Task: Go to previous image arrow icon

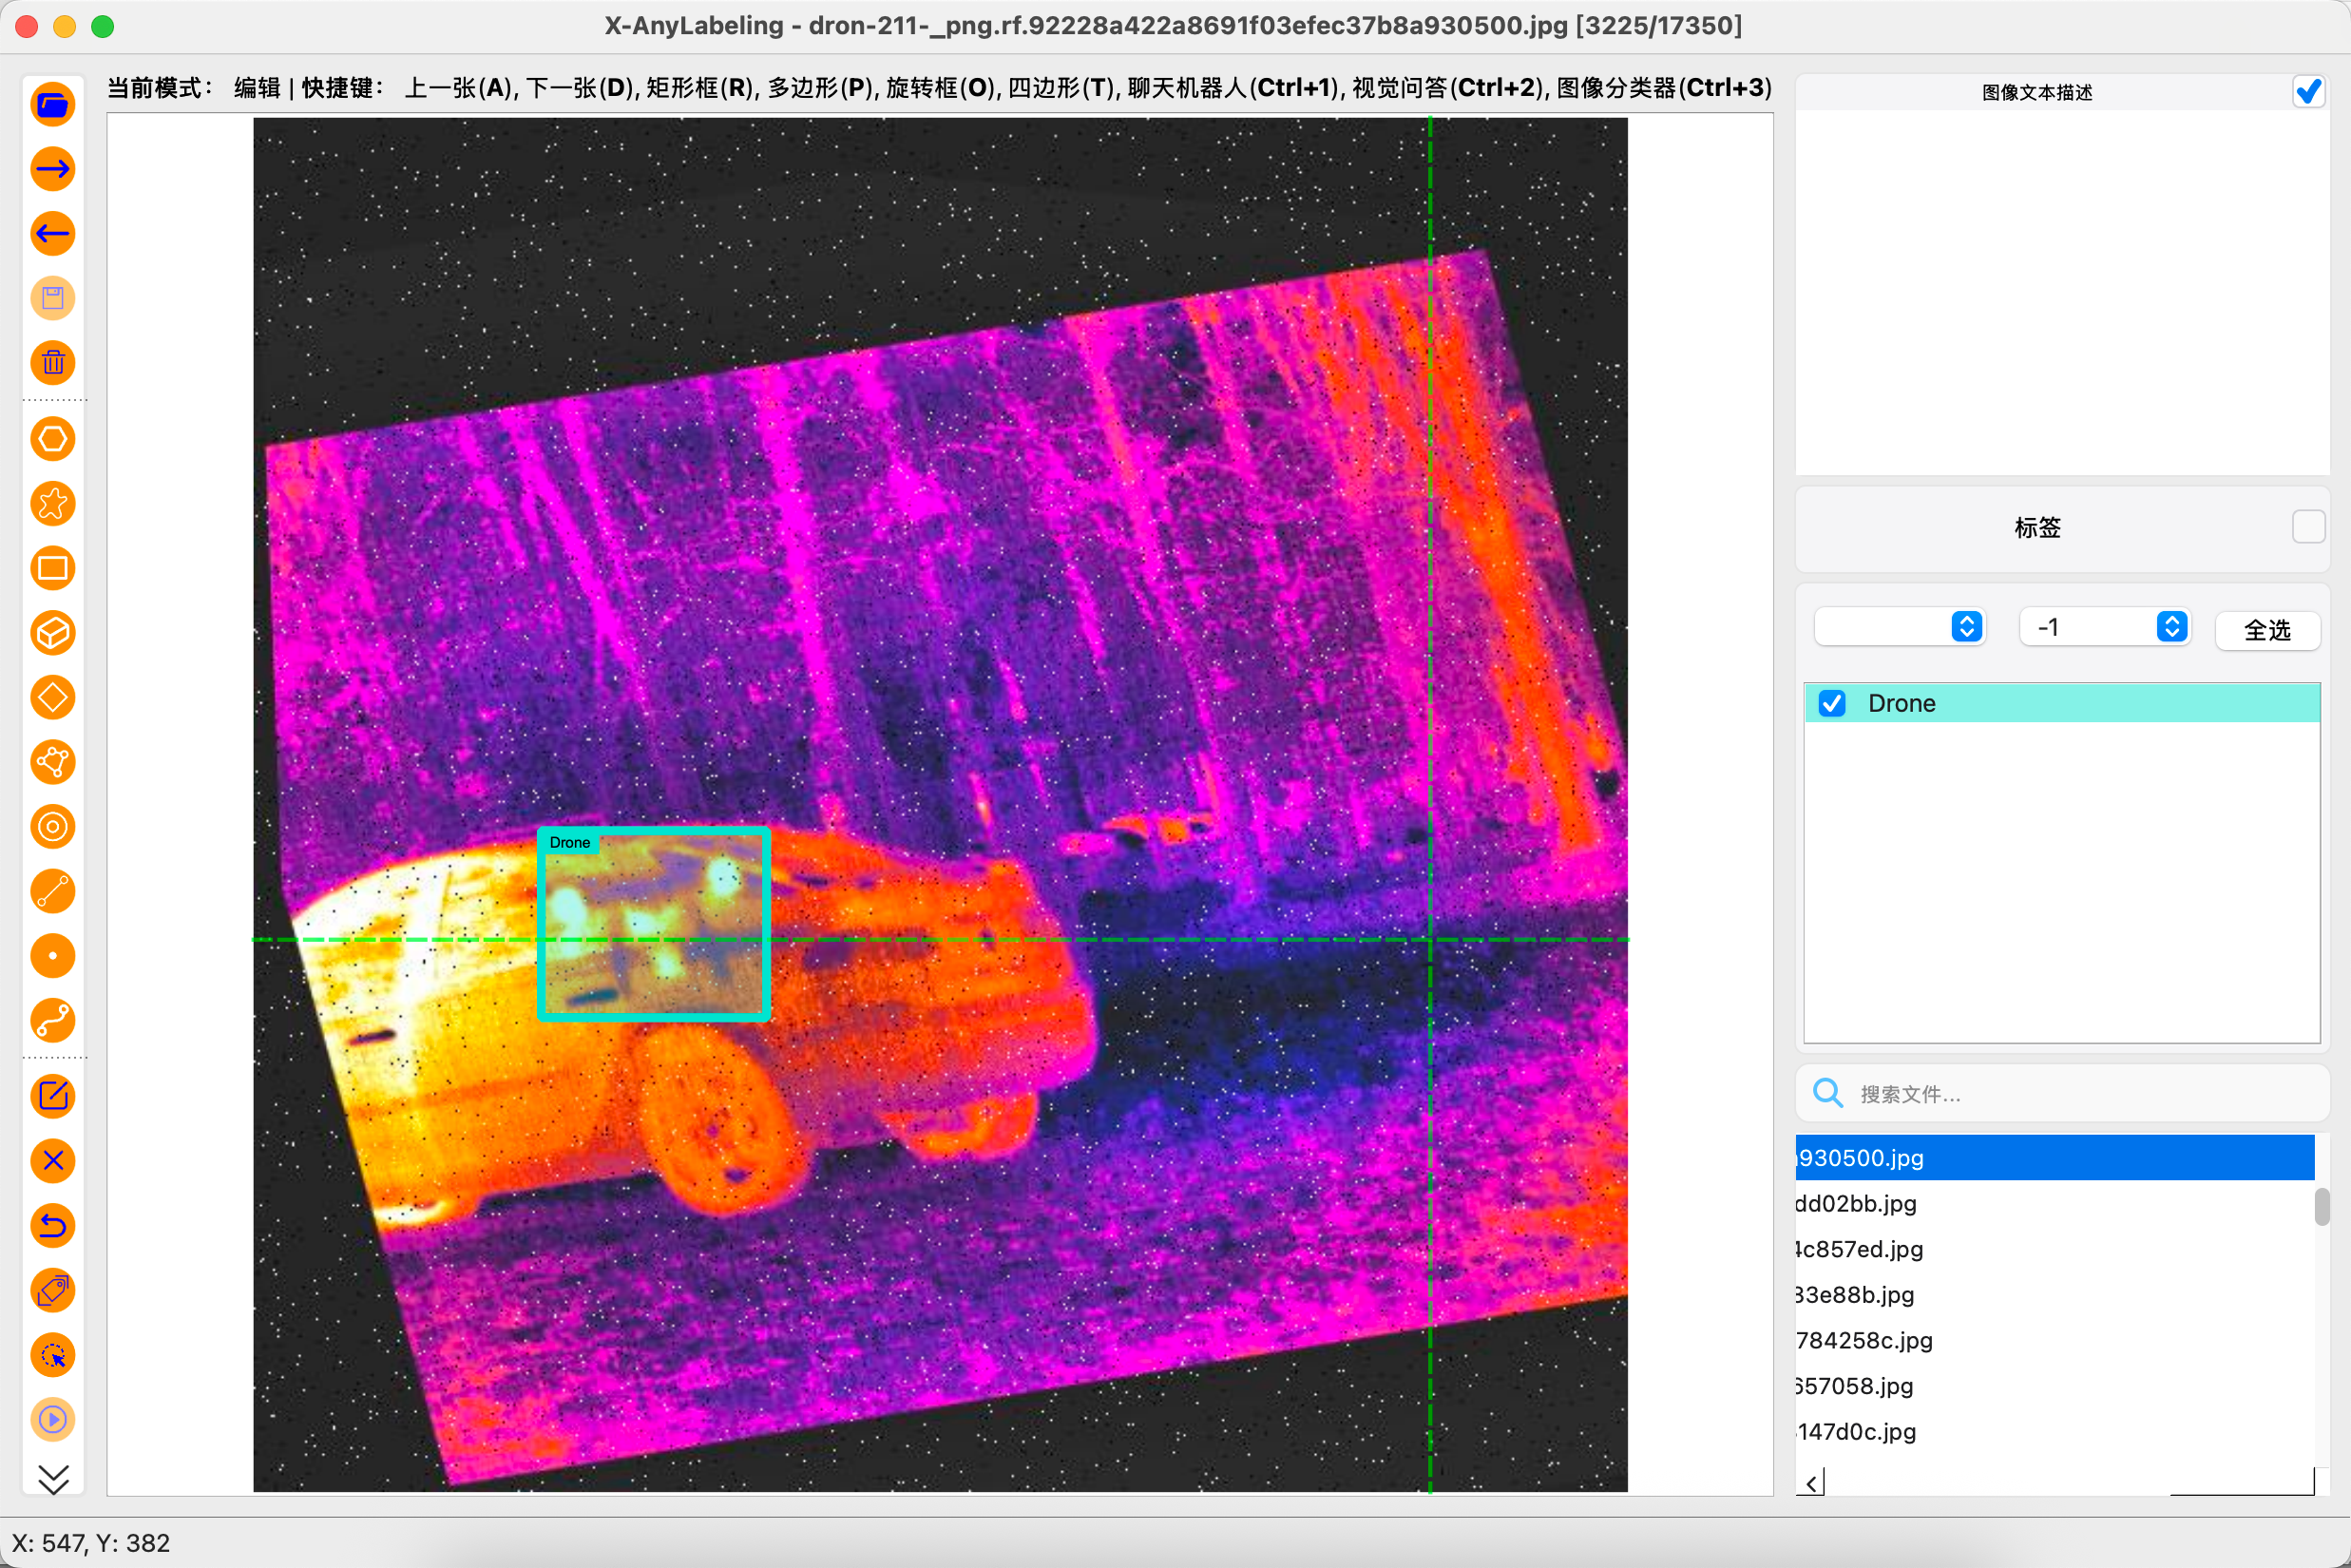Action: click(x=53, y=234)
